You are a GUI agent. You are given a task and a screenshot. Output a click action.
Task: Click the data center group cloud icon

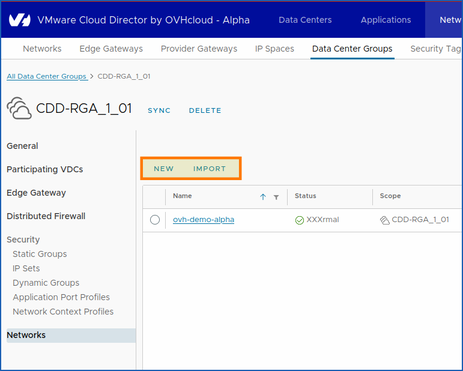coord(19,108)
